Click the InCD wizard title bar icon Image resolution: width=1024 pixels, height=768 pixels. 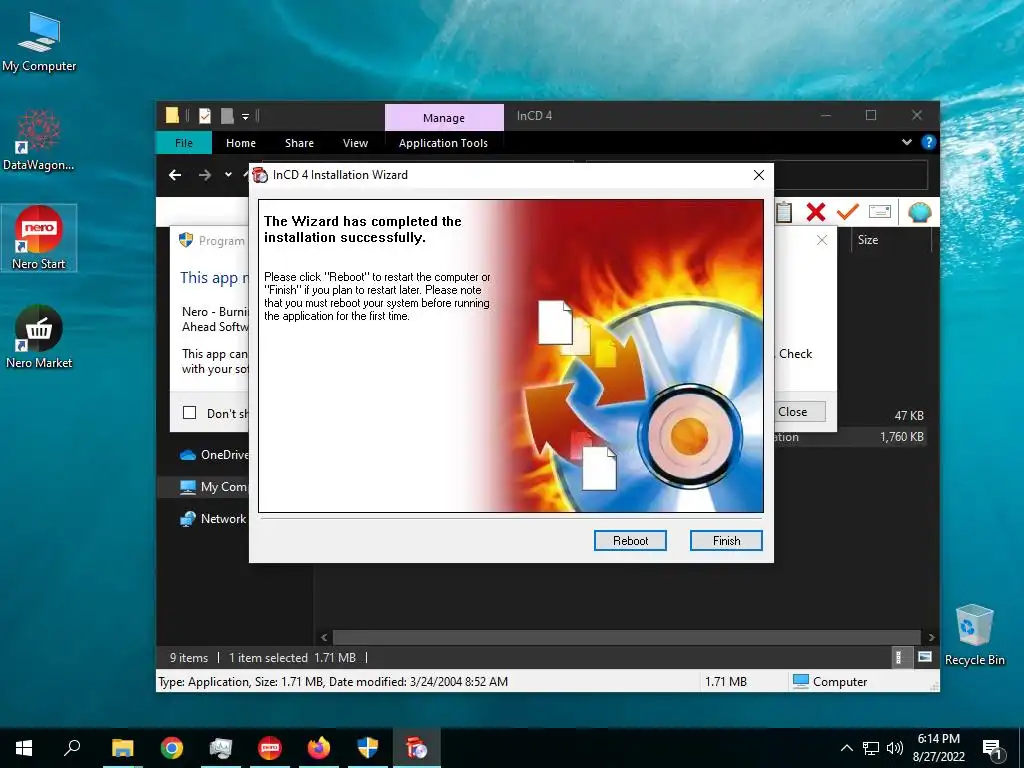click(x=261, y=175)
